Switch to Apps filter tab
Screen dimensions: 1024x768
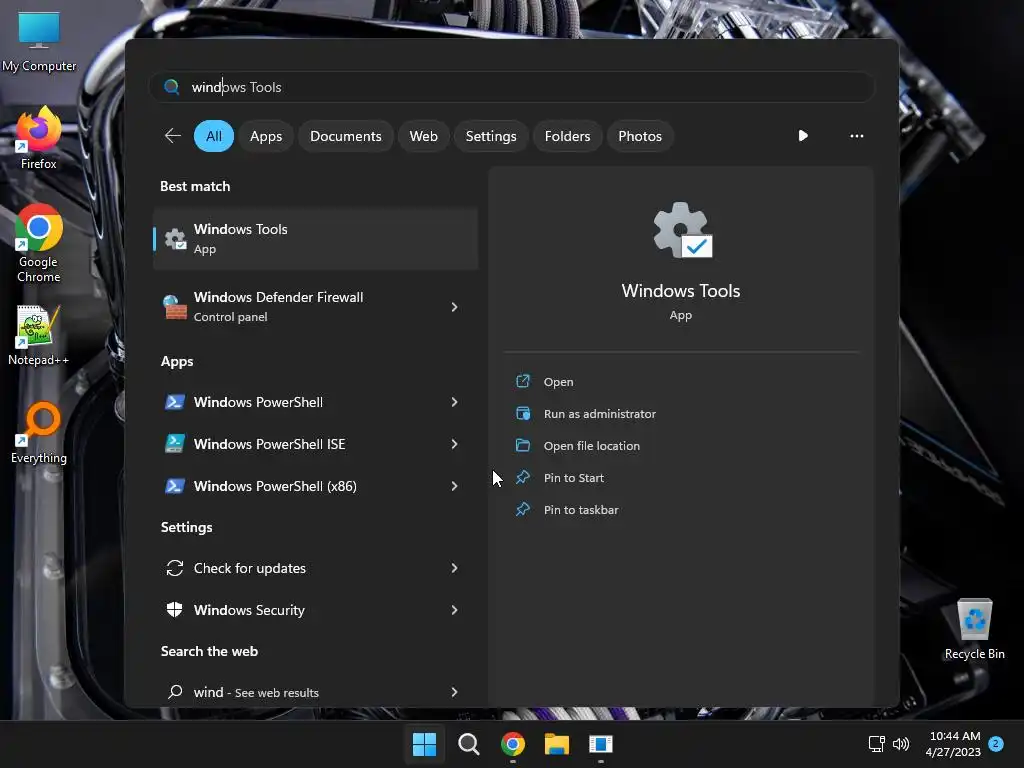(266, 136)
